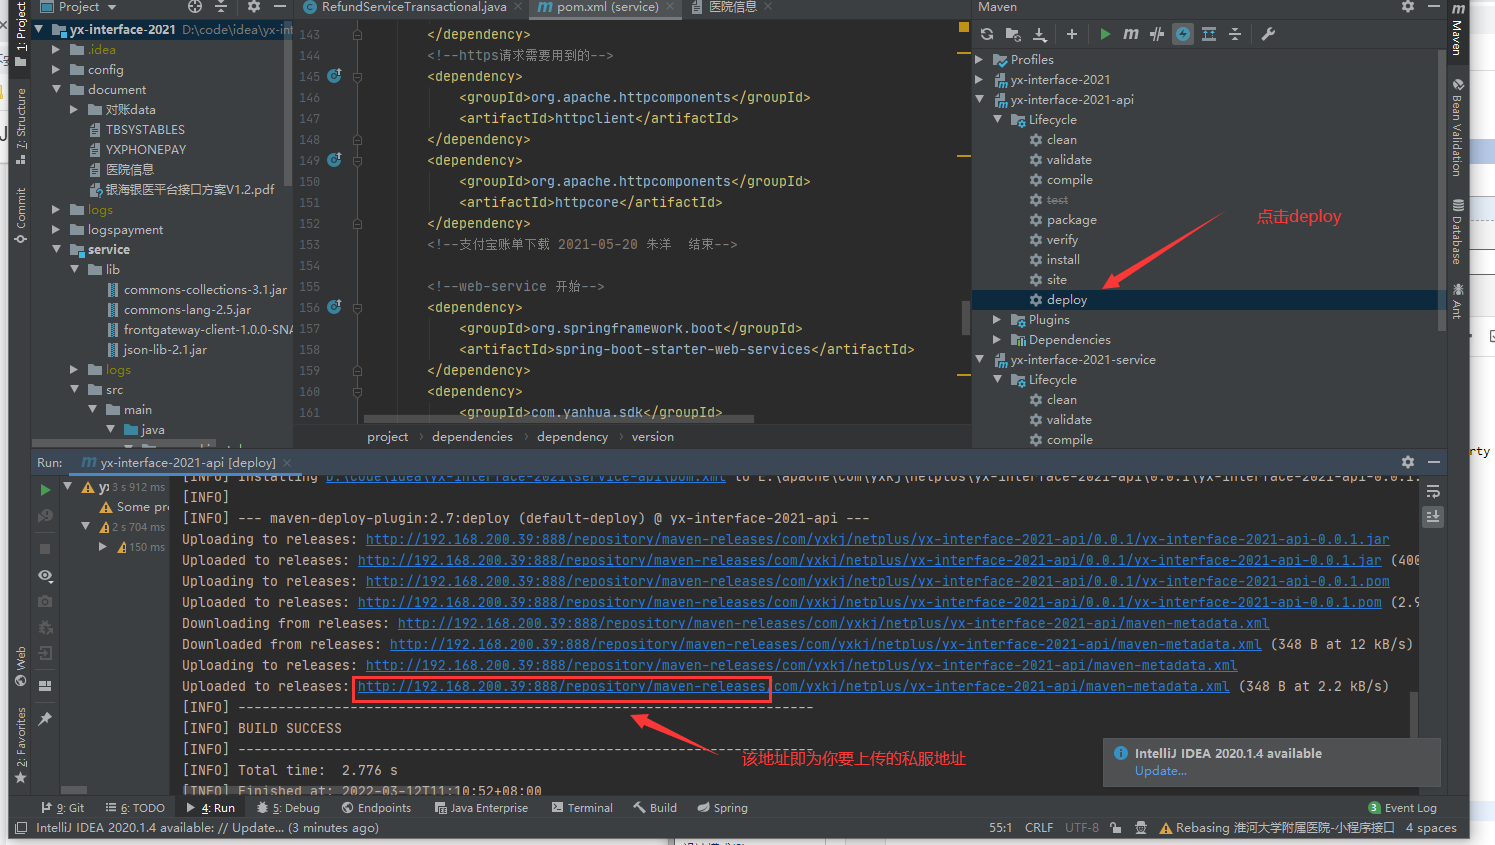Open Project panel gear options
Viewport: 1495px width, 845px height.
click(x=254, y=6)
